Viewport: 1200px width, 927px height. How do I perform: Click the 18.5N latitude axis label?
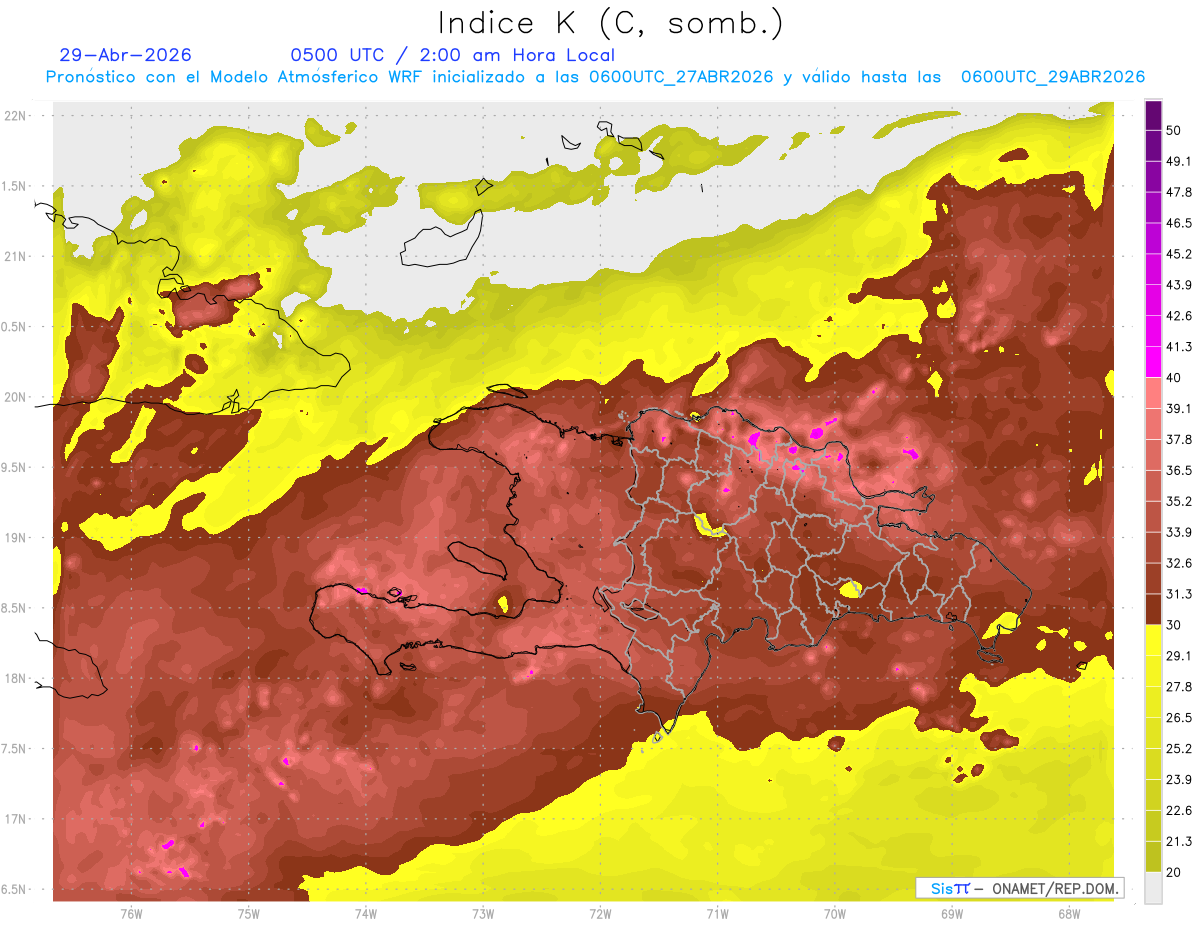[15, 608]
